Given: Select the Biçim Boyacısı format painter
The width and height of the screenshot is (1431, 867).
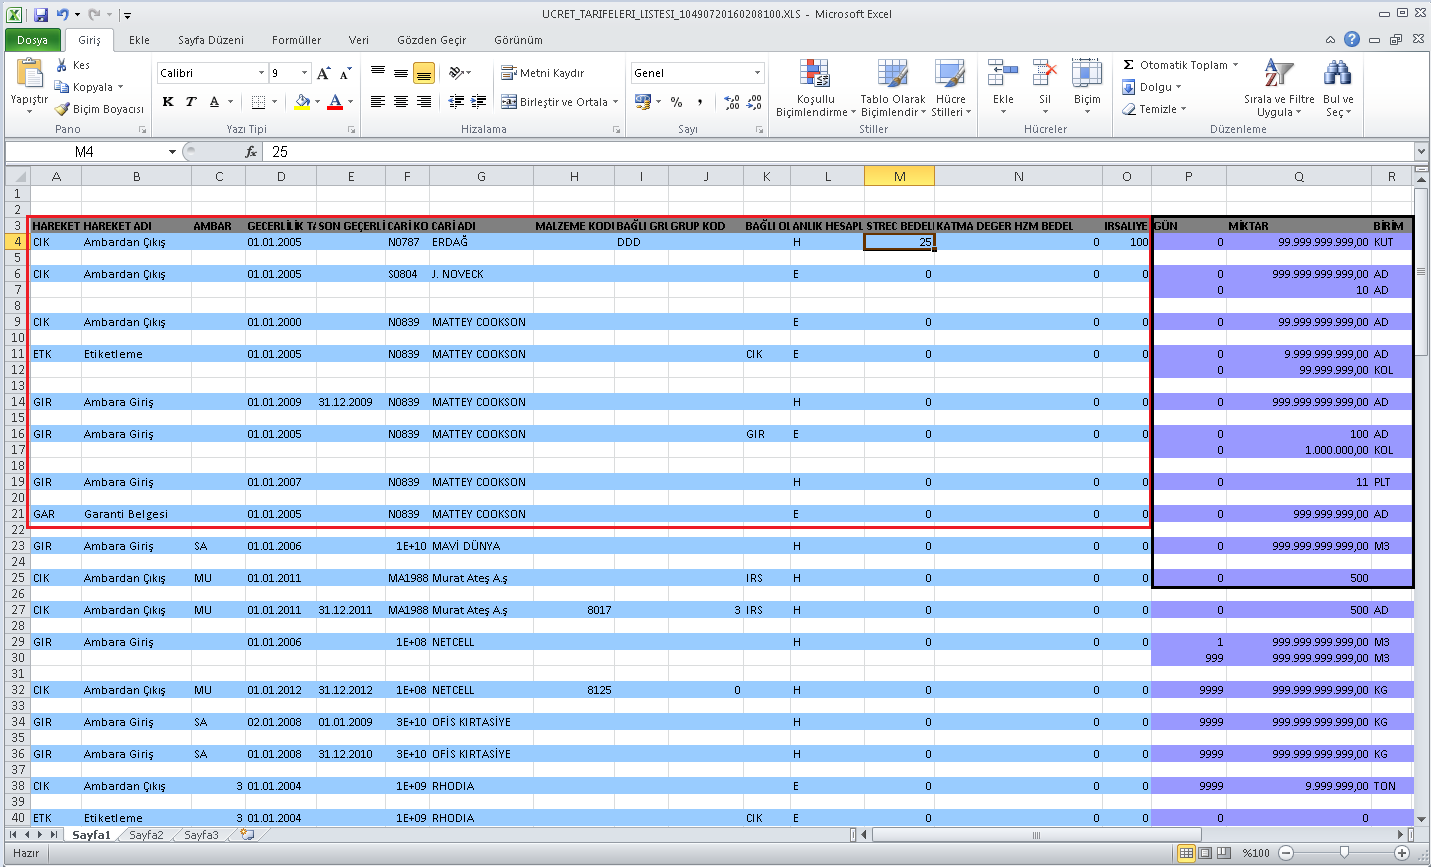Looking at the screenshot, I should click(x=99, y=109).
